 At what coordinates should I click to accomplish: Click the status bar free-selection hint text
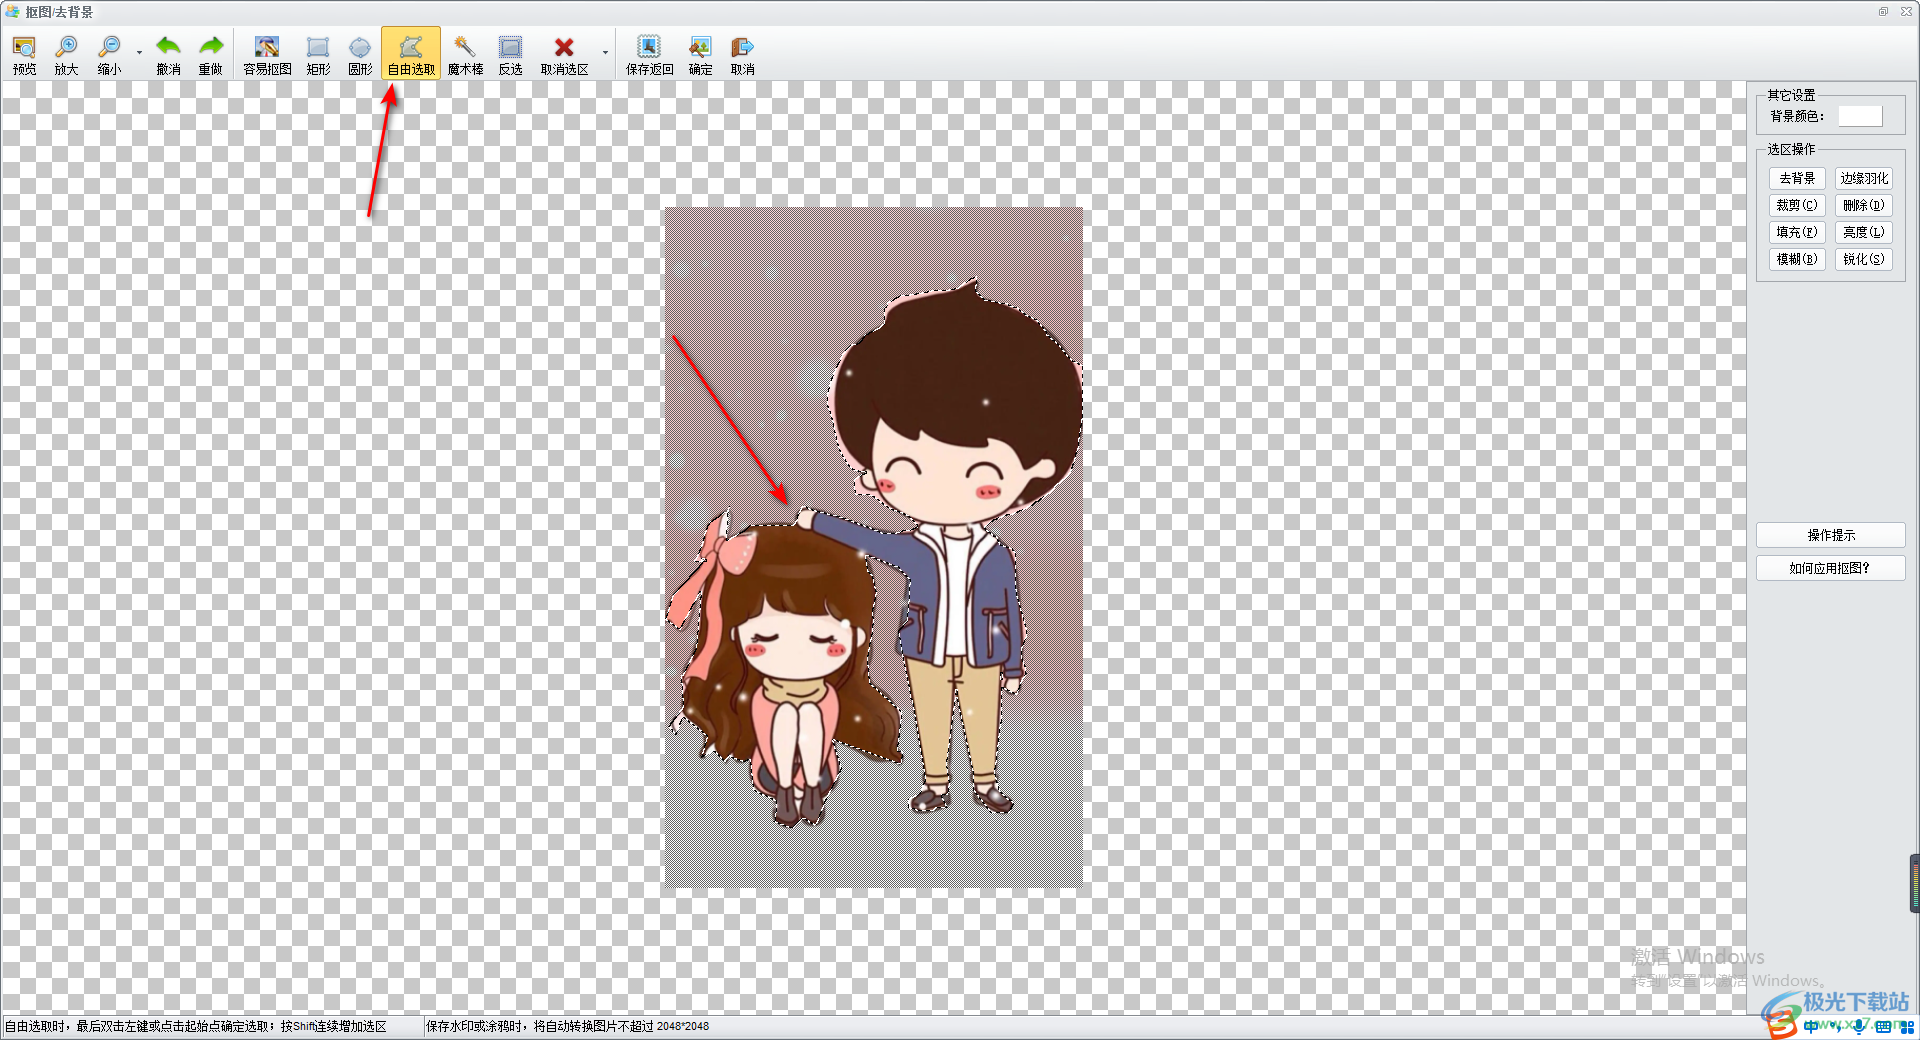point(196,1026)
